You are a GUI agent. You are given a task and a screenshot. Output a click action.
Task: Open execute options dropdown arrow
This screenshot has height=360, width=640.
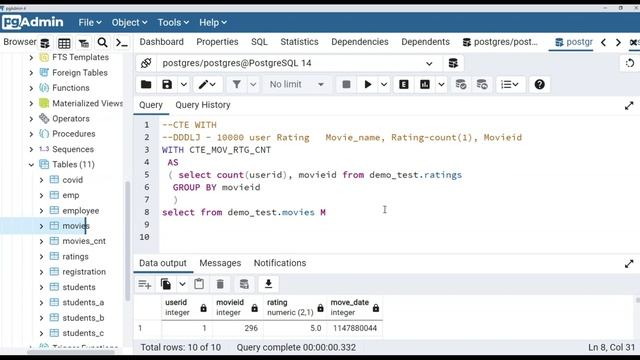[x=384, y=84]
